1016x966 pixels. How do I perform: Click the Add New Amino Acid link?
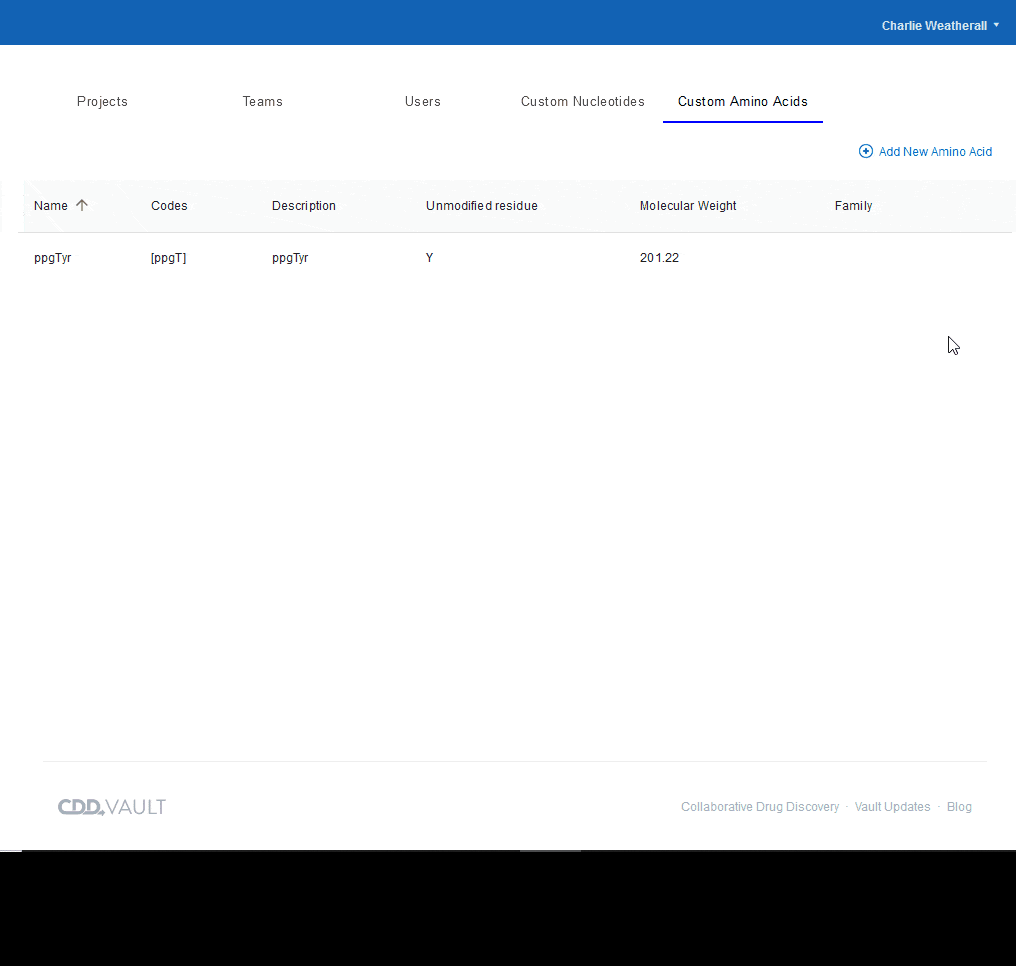click(934, 152)
